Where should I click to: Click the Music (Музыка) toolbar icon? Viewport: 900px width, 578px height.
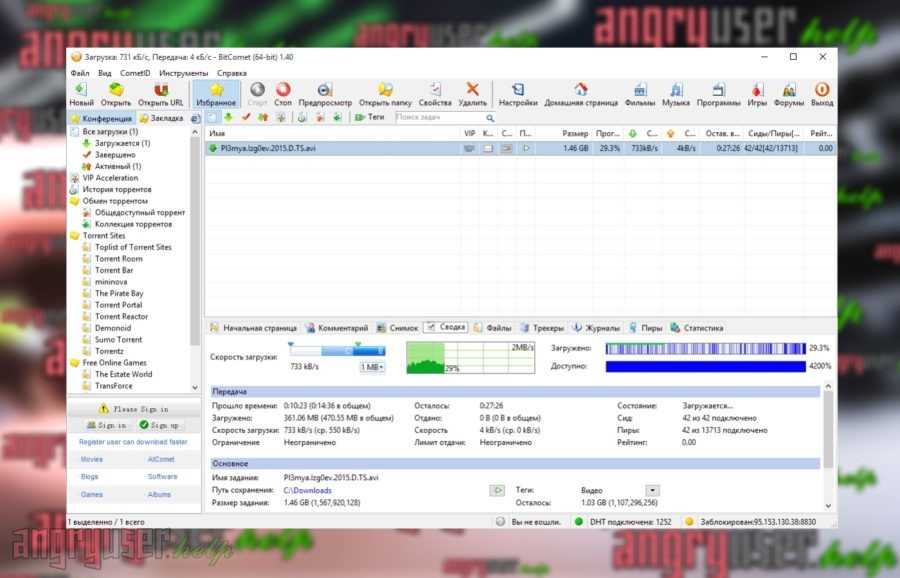(676, 94)
